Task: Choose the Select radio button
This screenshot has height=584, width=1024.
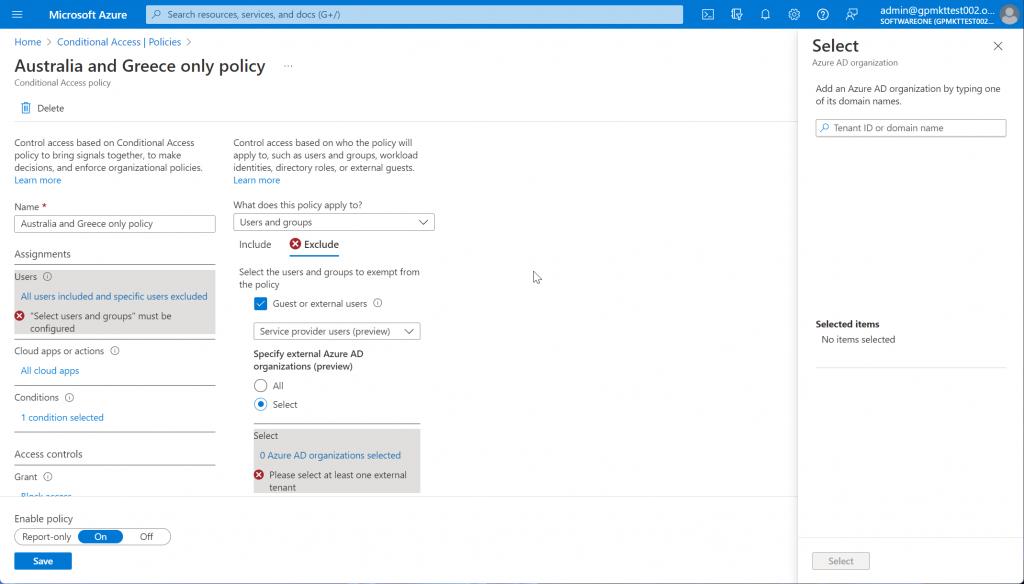Action: pyautogui.click(x=261, y=404)
